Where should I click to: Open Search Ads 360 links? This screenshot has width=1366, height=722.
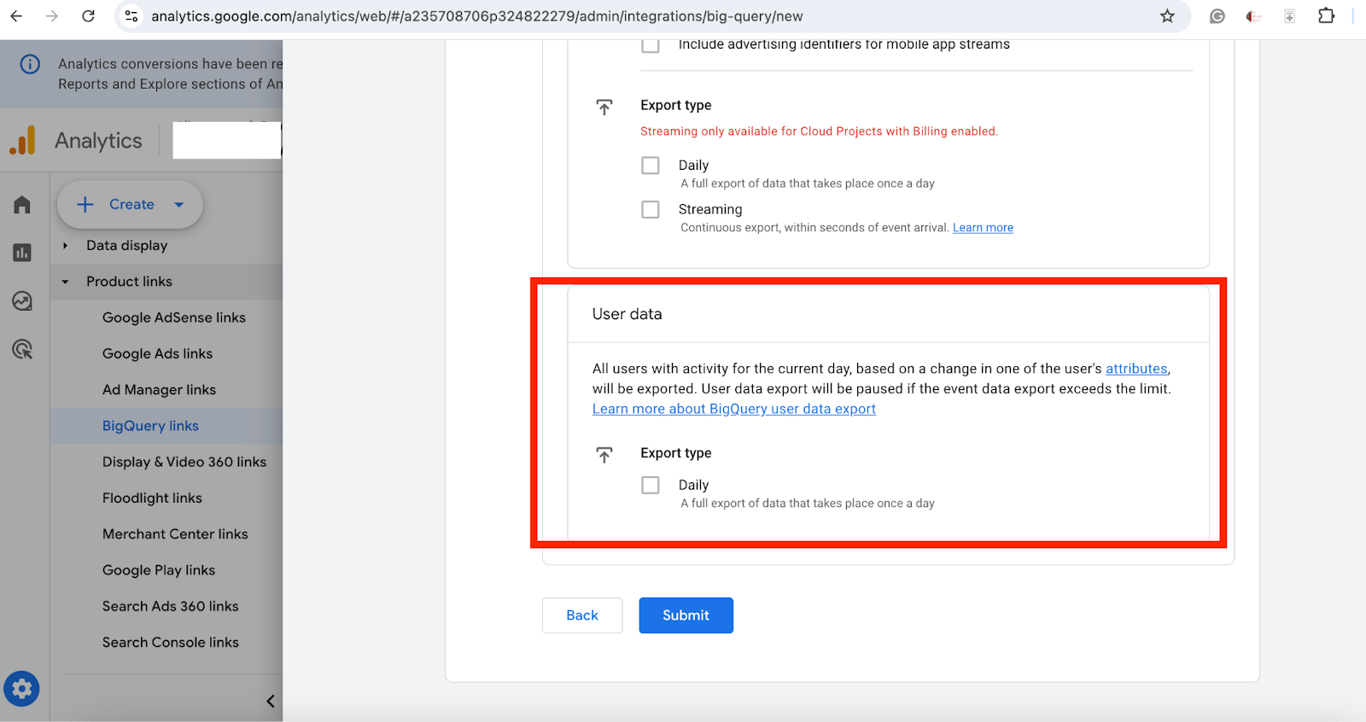click(x=170, y=606)
